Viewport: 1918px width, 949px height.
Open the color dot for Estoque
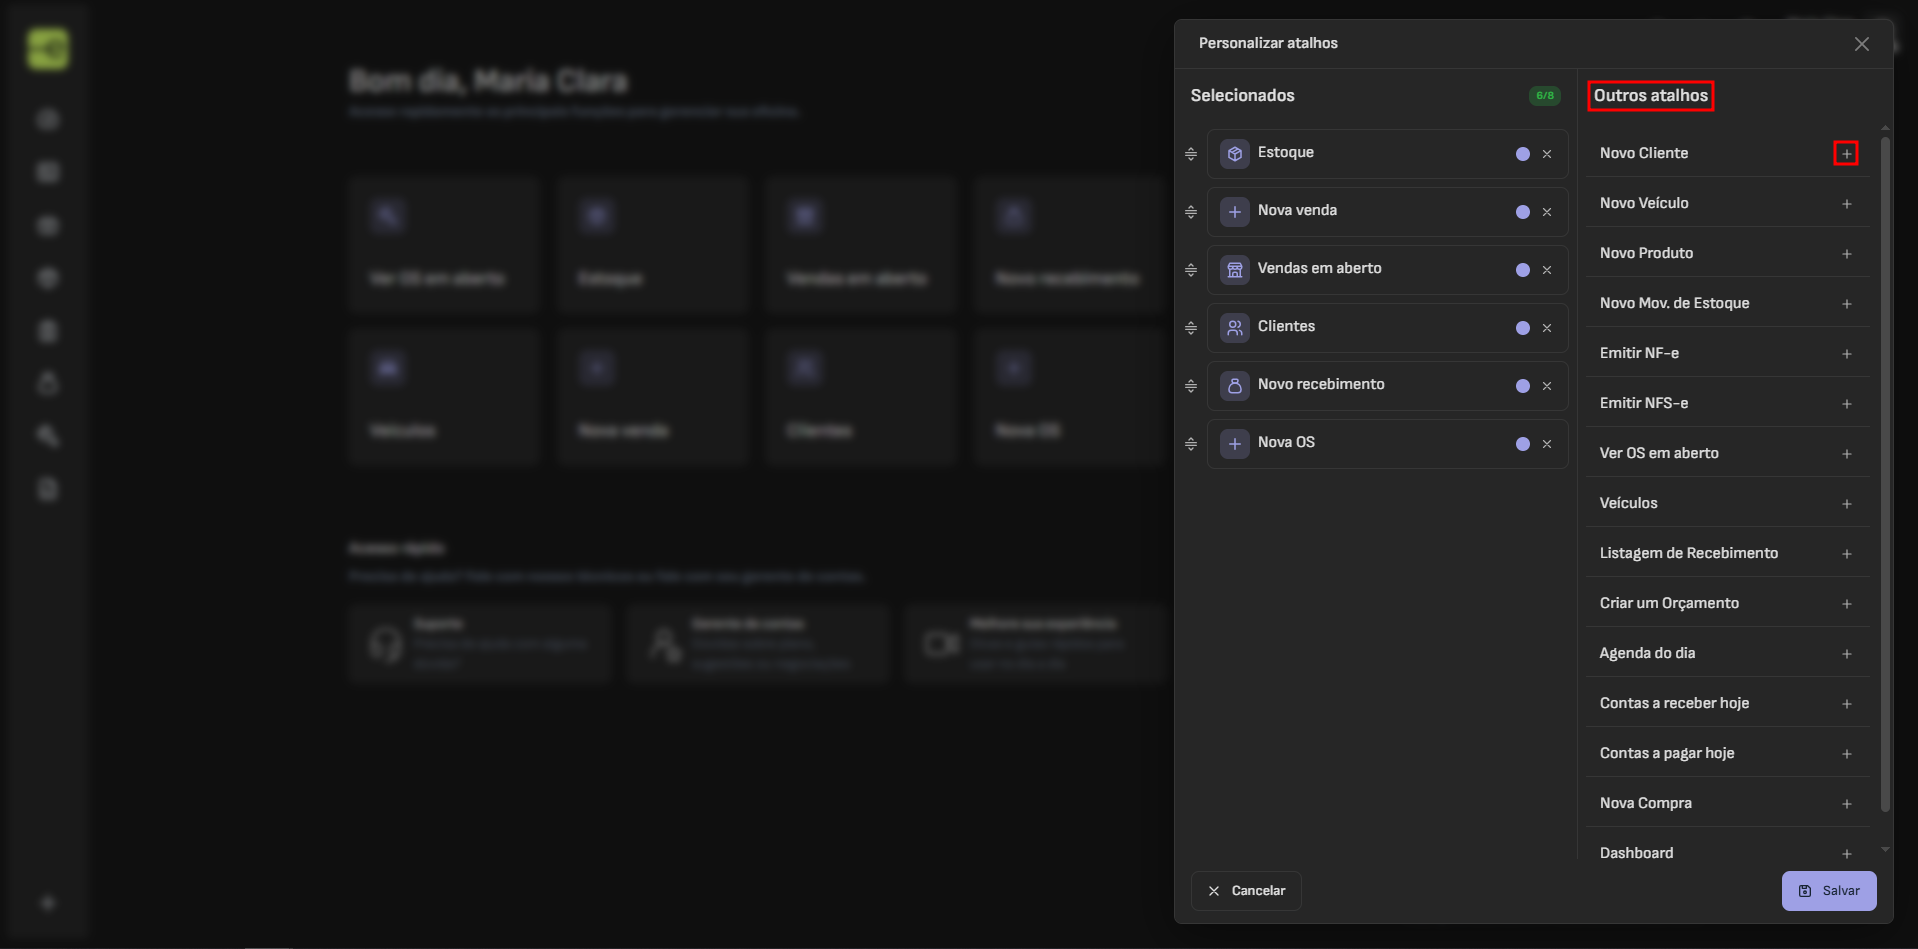click(1522, 154)
